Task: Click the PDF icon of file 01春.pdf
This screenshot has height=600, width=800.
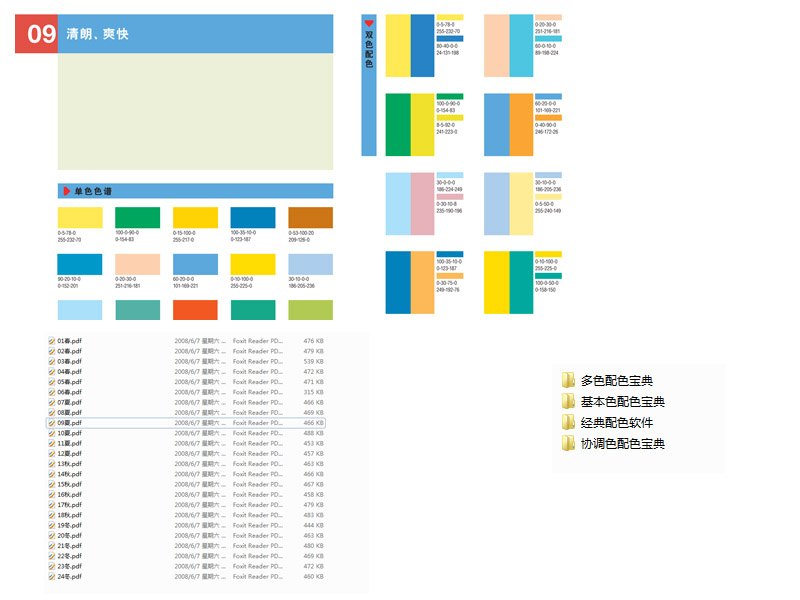Action: pos(52,341)
